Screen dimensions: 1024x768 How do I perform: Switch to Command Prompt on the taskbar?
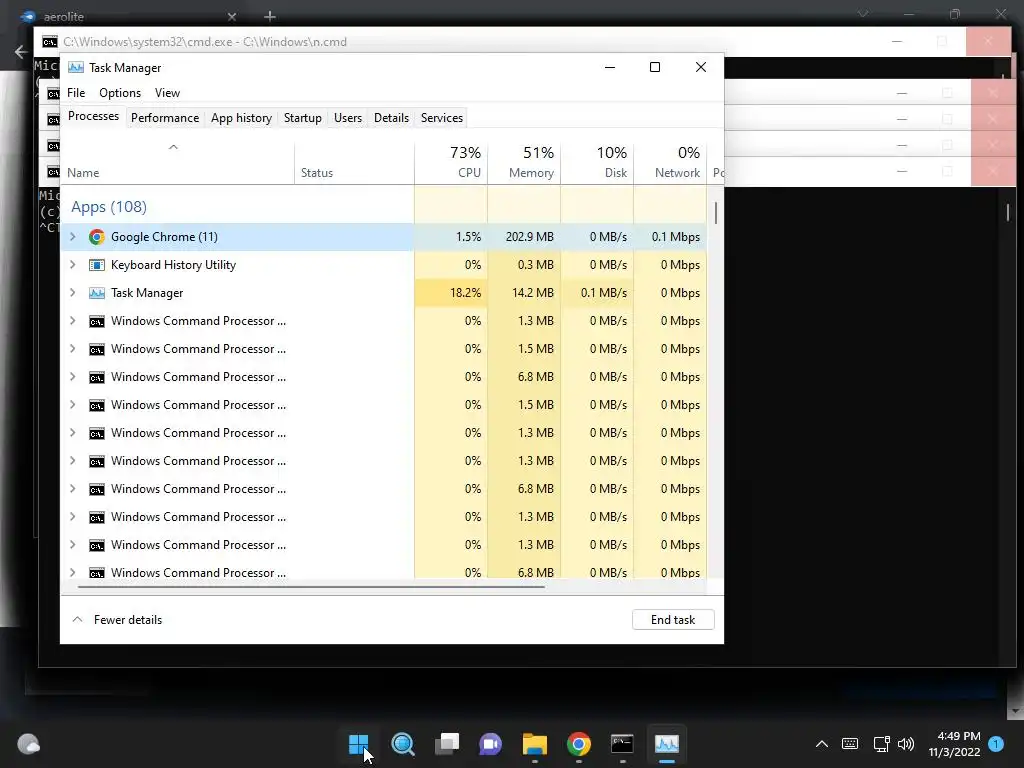(622, 744)
